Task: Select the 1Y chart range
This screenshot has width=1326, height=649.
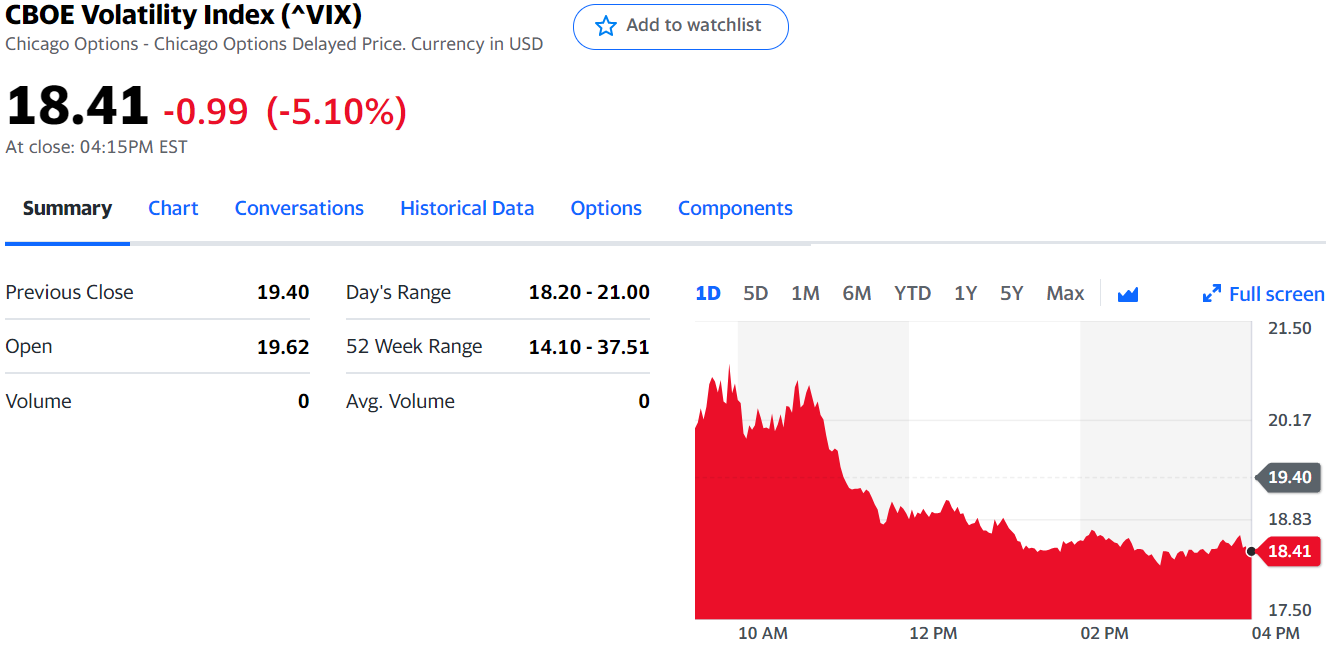Action: click(965, 293)
